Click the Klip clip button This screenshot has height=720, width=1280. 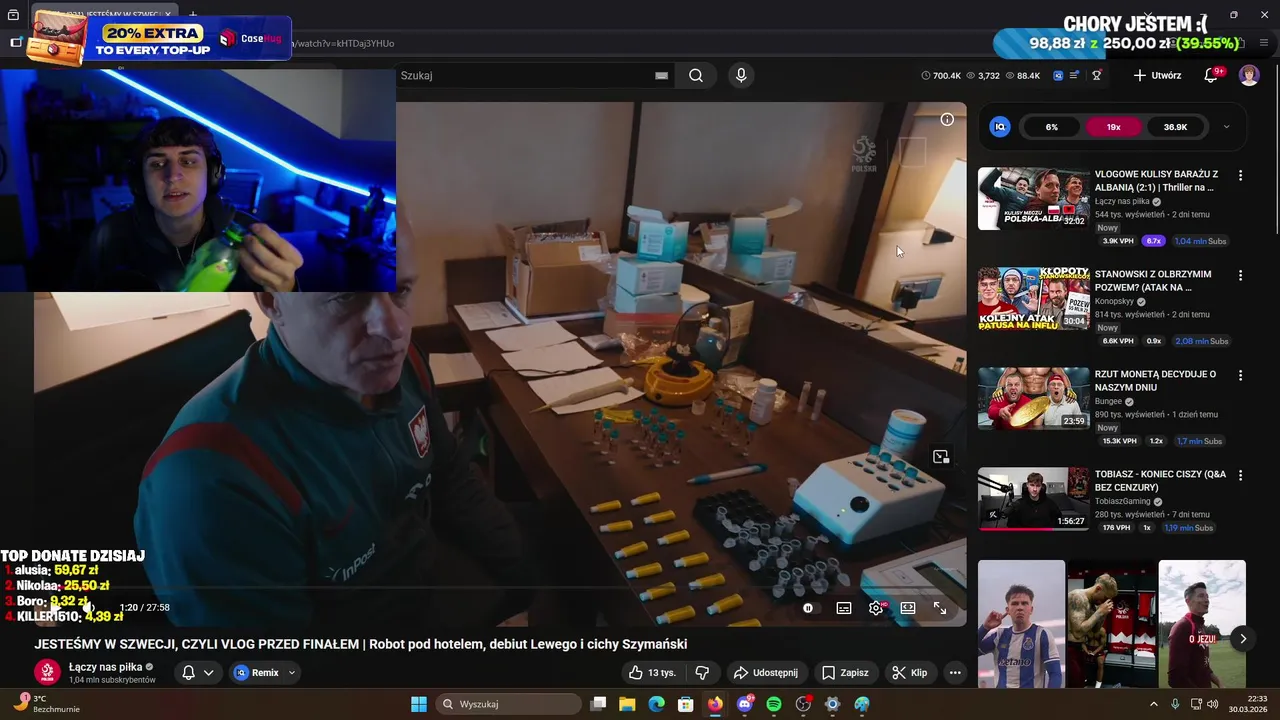click(910, 673)
